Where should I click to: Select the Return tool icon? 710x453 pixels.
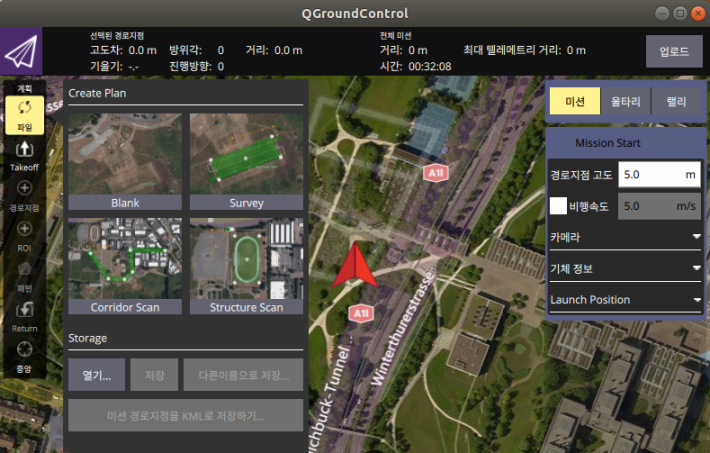pyautogui.click(x=24, y=309)
